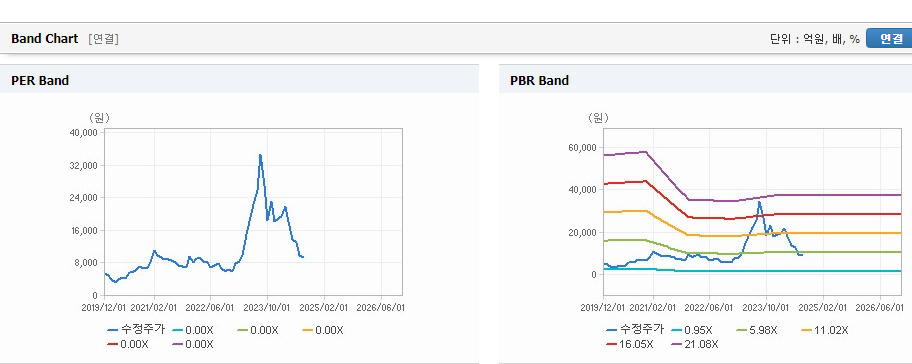The height and width of the screenshot is (364, 912).
Task: Toggle the 21.08X legend series
Action: point(694,344)
